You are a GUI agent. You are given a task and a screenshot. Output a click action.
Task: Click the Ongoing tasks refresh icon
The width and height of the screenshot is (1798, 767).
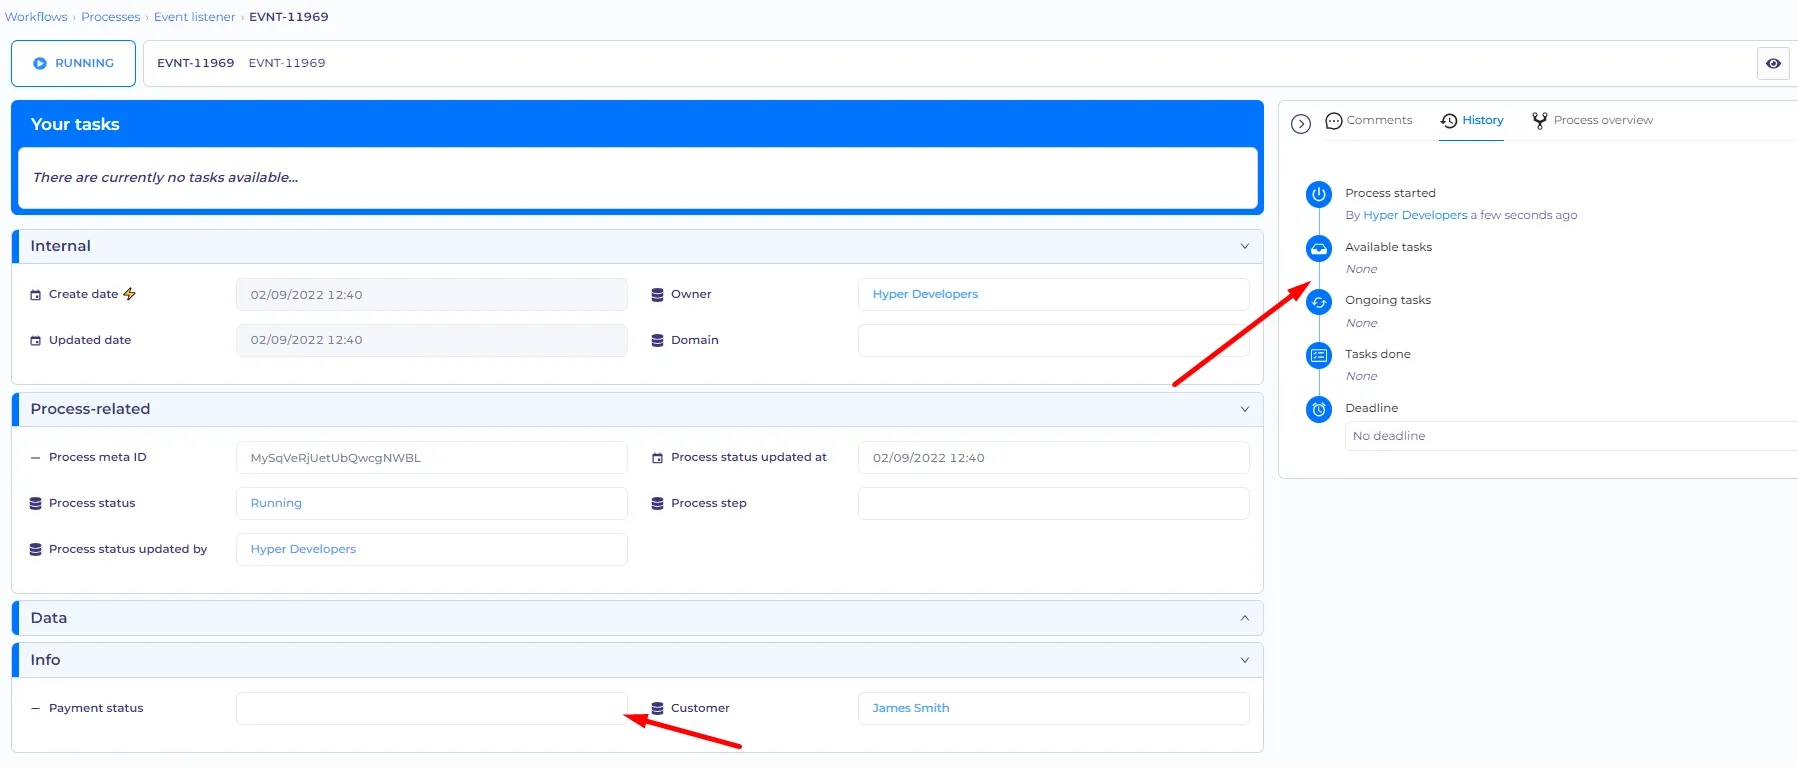point(1319,302)
